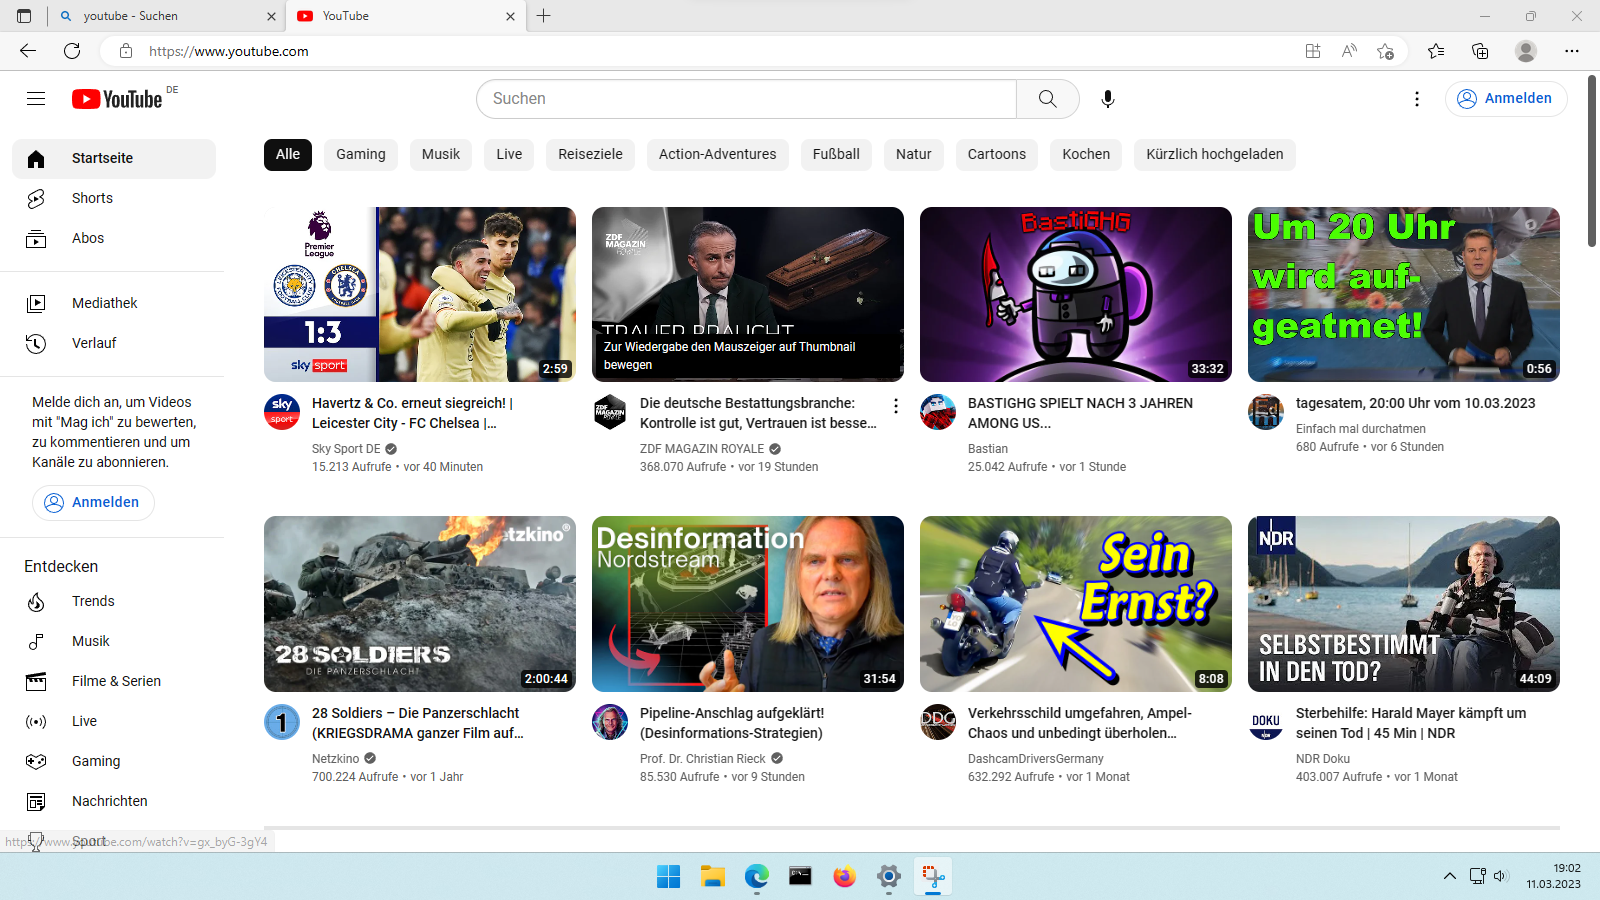Image resolution: width=1600 pixels, height=900 pixels.
Task: Add this page to favorites
Action: [1385, 51]
